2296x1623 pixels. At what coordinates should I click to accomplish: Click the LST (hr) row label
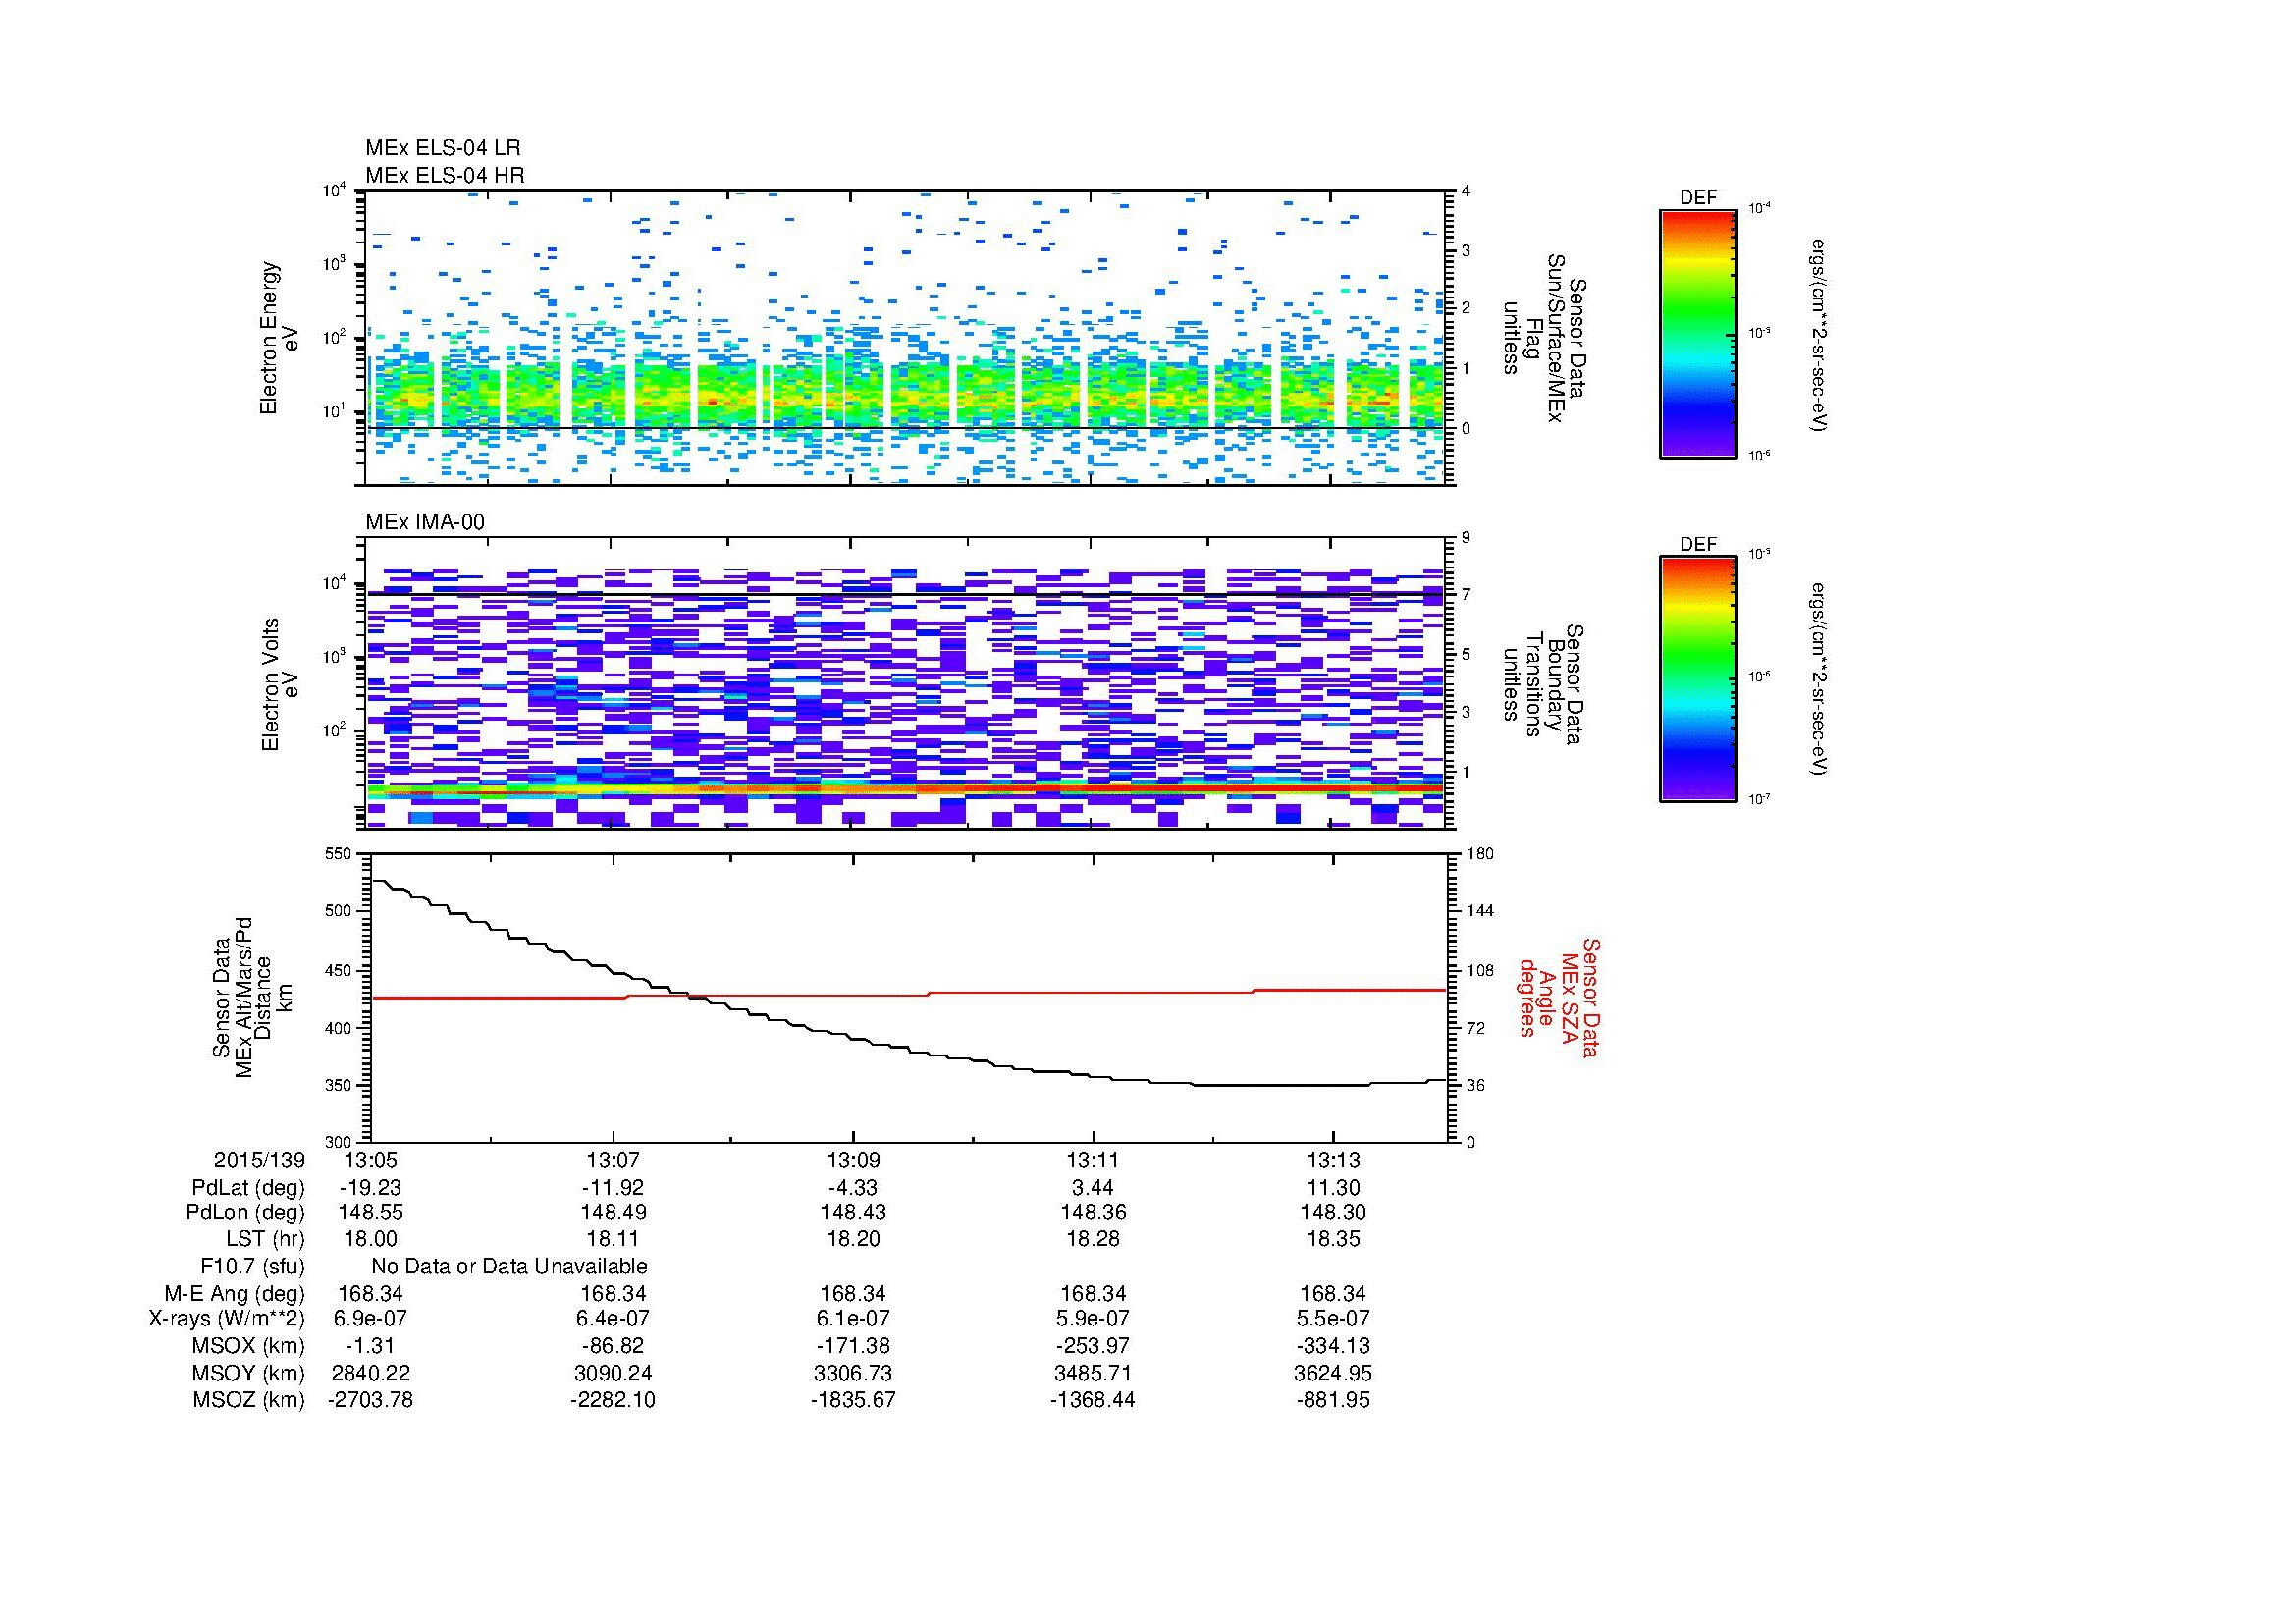pyautogui.click(x=265, y=1240)
